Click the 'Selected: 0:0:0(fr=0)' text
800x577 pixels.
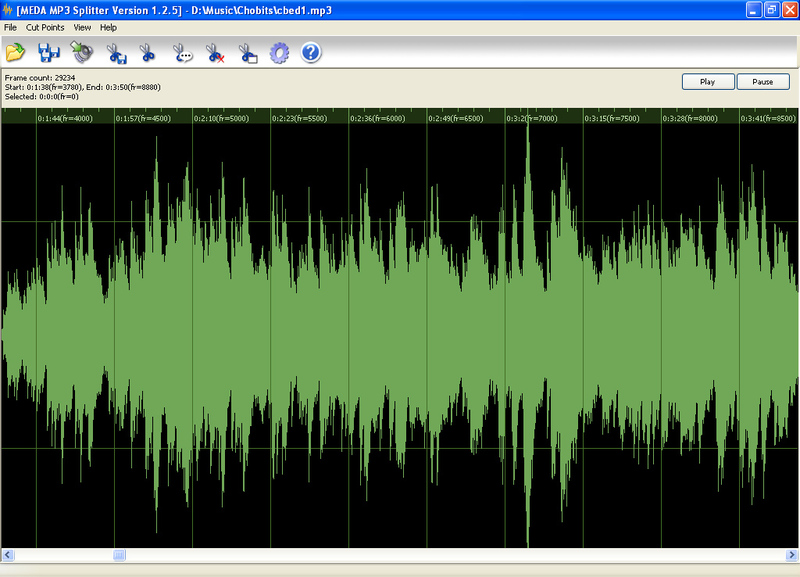click(42, 96)
